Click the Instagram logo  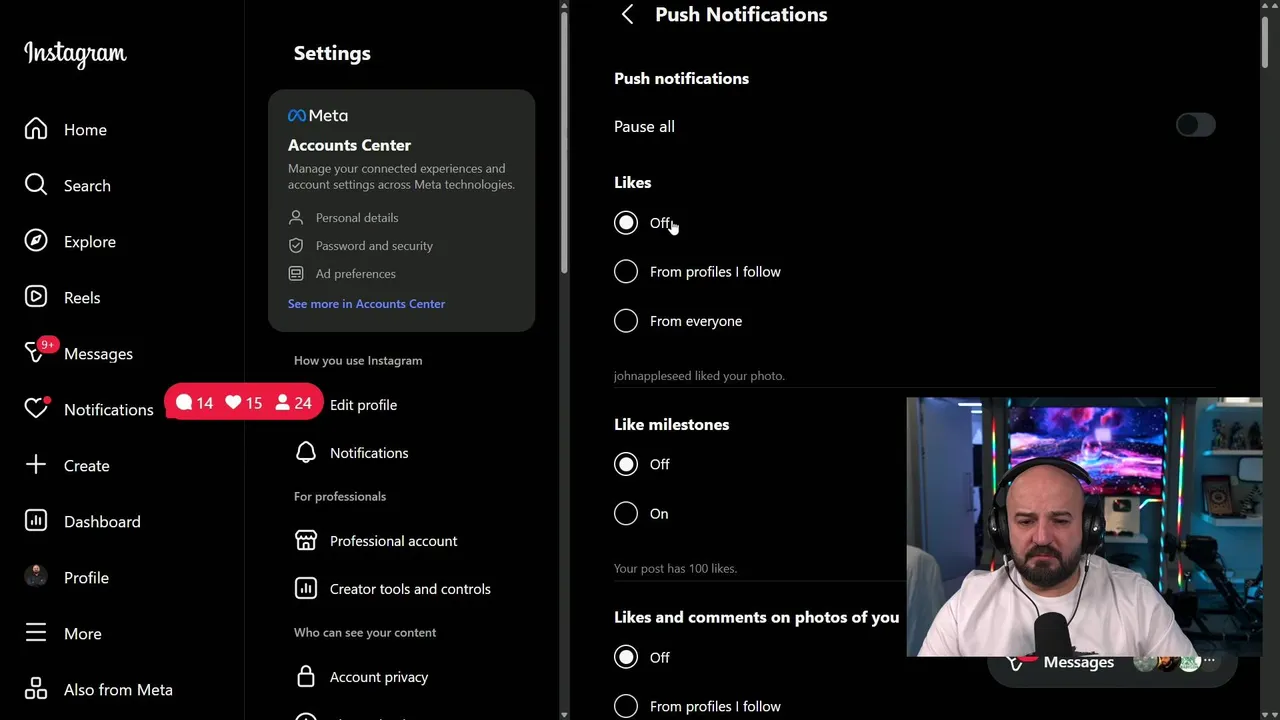click(x=75, y=54)
